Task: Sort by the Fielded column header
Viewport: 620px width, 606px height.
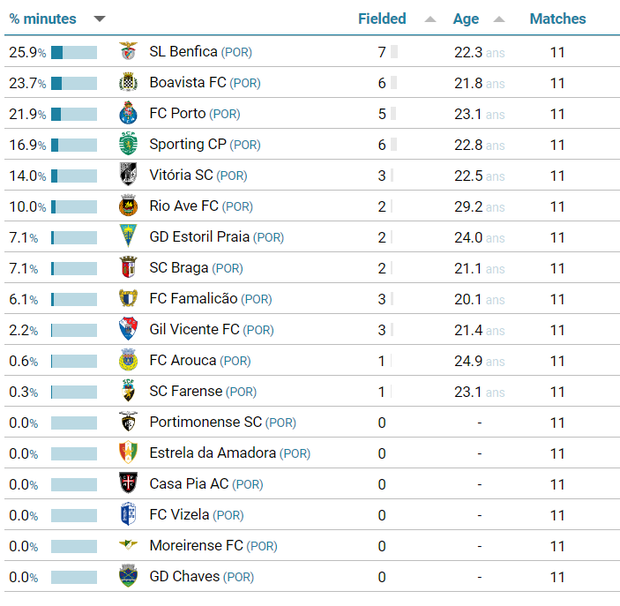Action: (x=382, y=19)
